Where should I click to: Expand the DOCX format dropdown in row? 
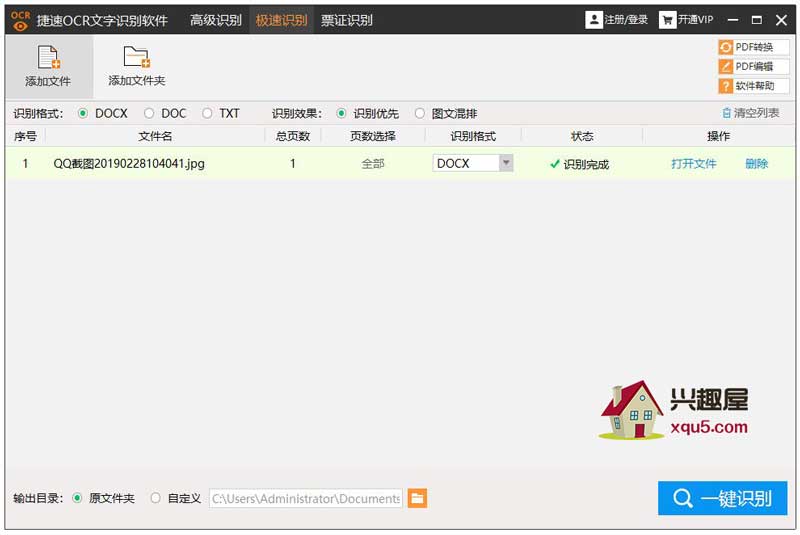click(x=505, y=163)
